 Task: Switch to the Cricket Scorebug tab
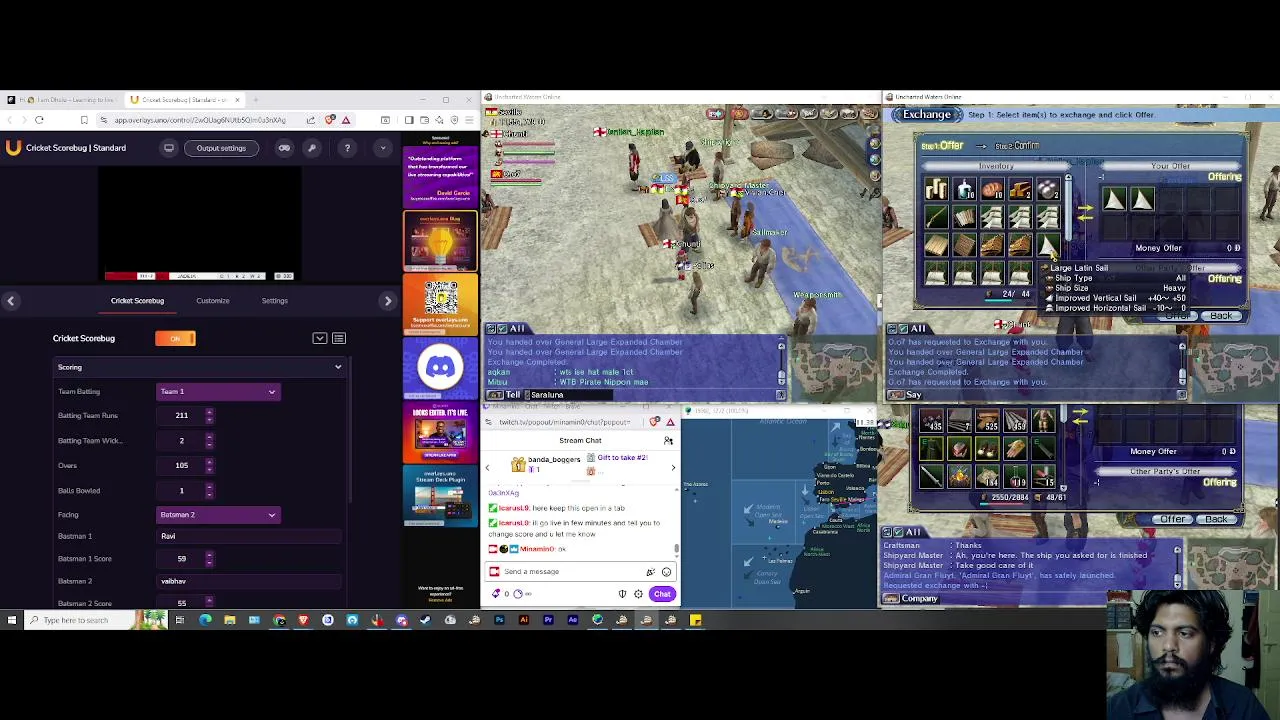click(x=137, y=300)
